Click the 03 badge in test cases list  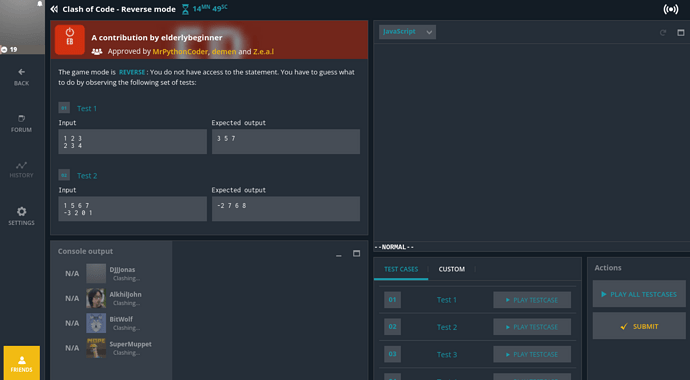coord(392,354)
